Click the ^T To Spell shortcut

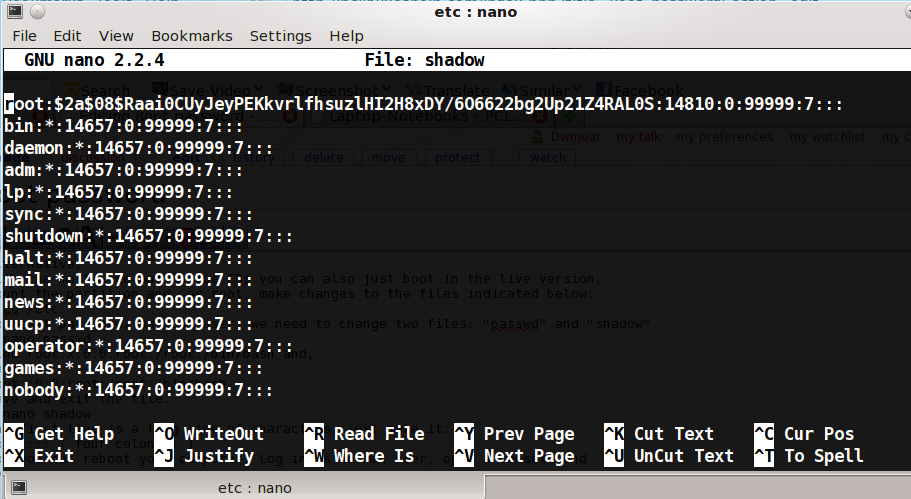[809, 456]
